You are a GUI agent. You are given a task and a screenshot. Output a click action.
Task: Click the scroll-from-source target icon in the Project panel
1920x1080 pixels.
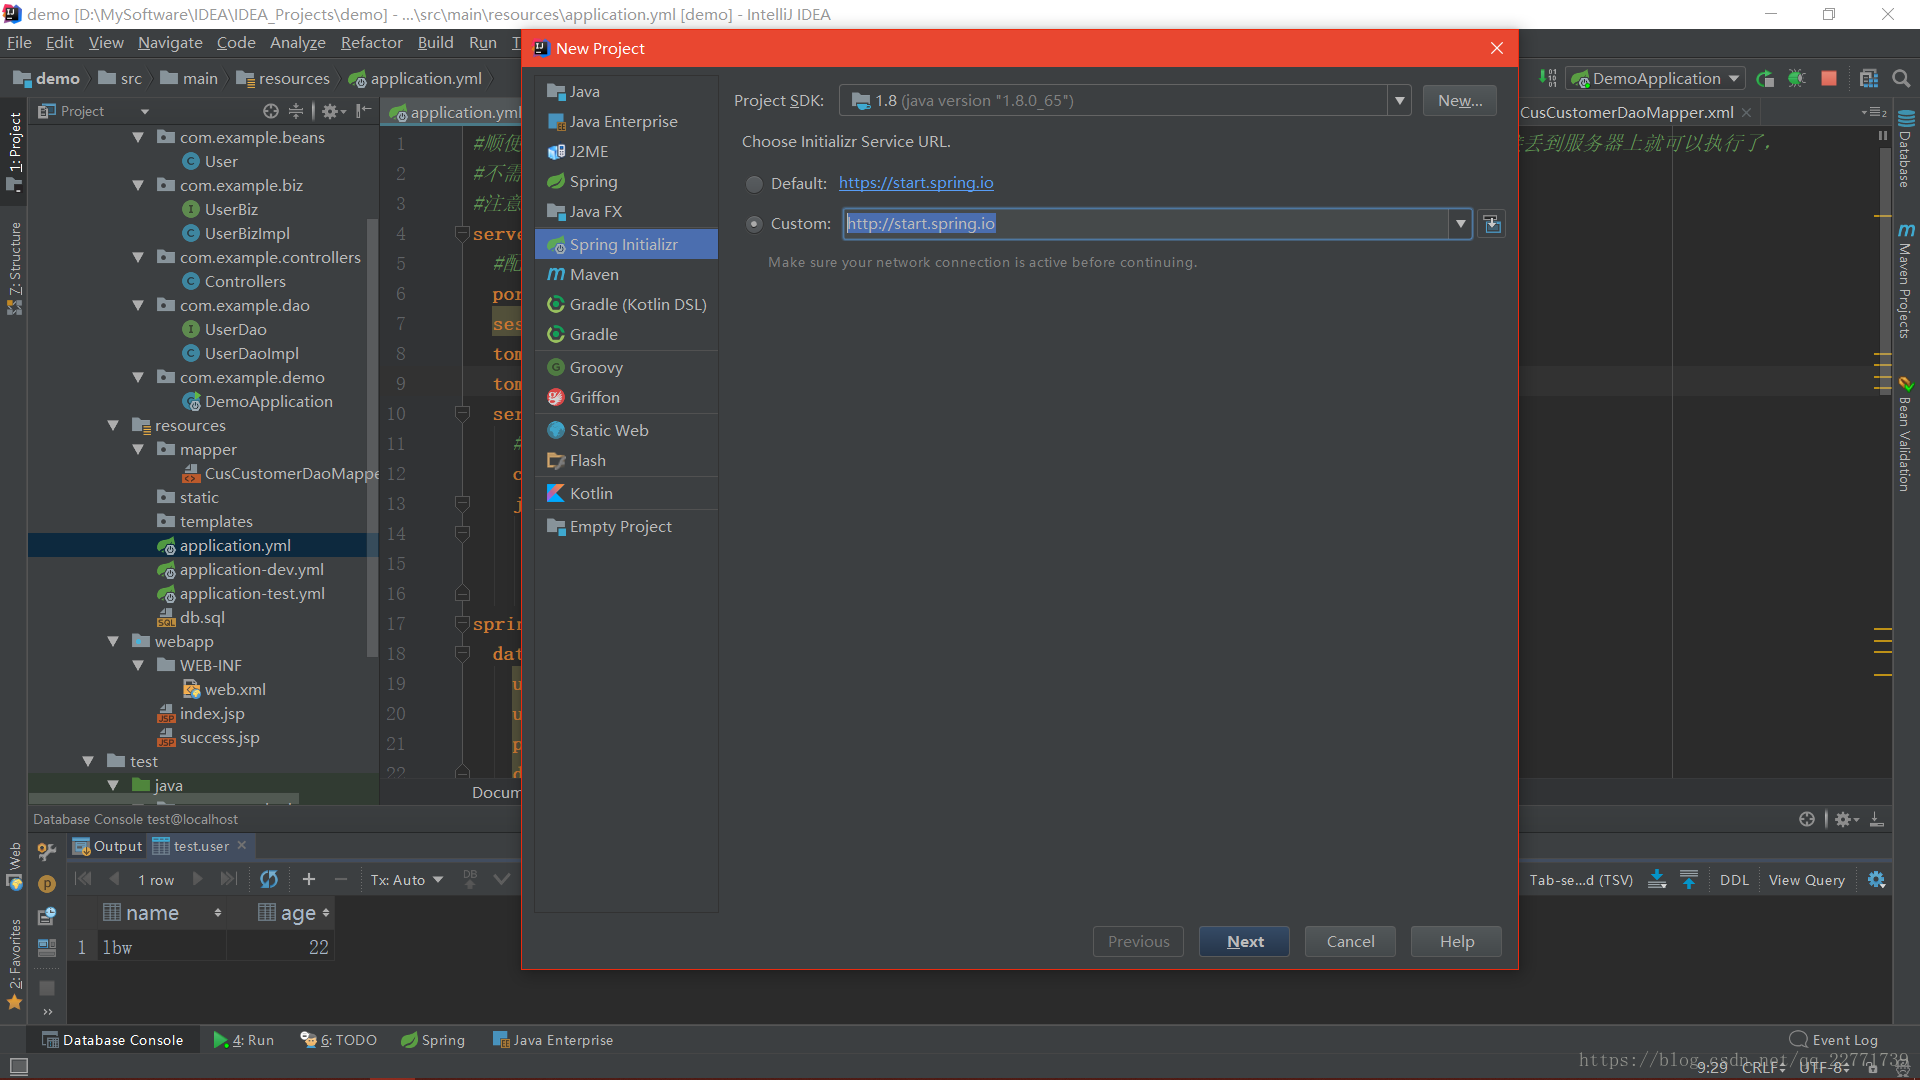[271, 111]
